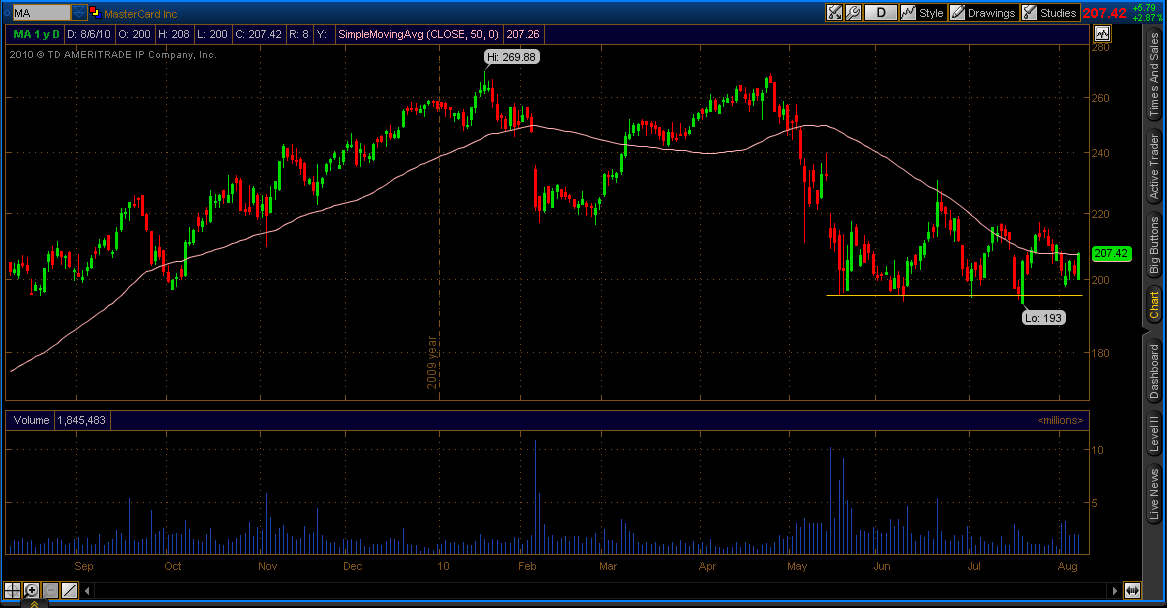
Task: Click the O: 200 open value
Action: coord(135,34)
